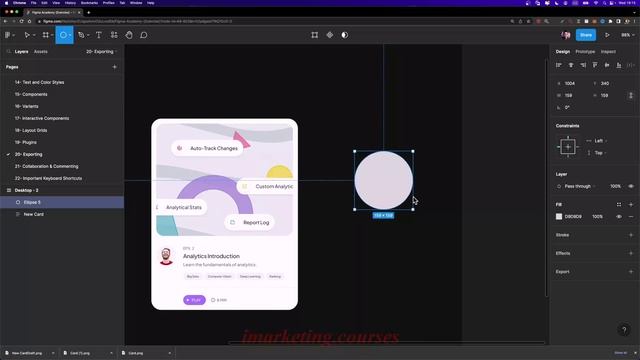The width and height of the screenshot is (640, 360).
Task: Open the distribute spacing dropdown
Action: click(631, 65)
